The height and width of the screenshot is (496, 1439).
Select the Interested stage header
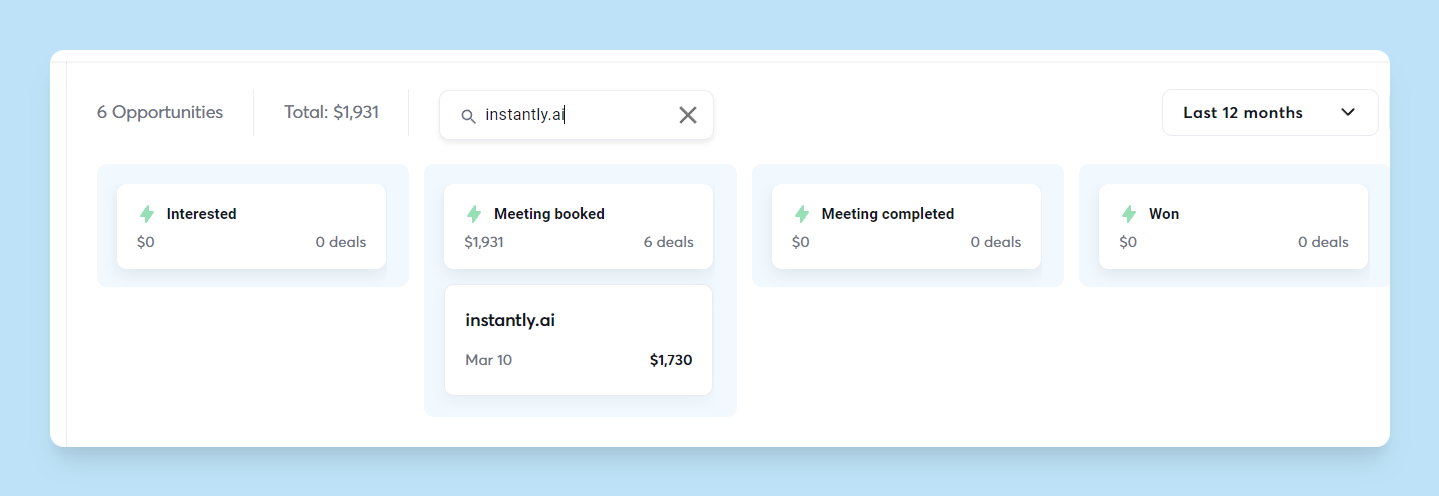point(251,226)
